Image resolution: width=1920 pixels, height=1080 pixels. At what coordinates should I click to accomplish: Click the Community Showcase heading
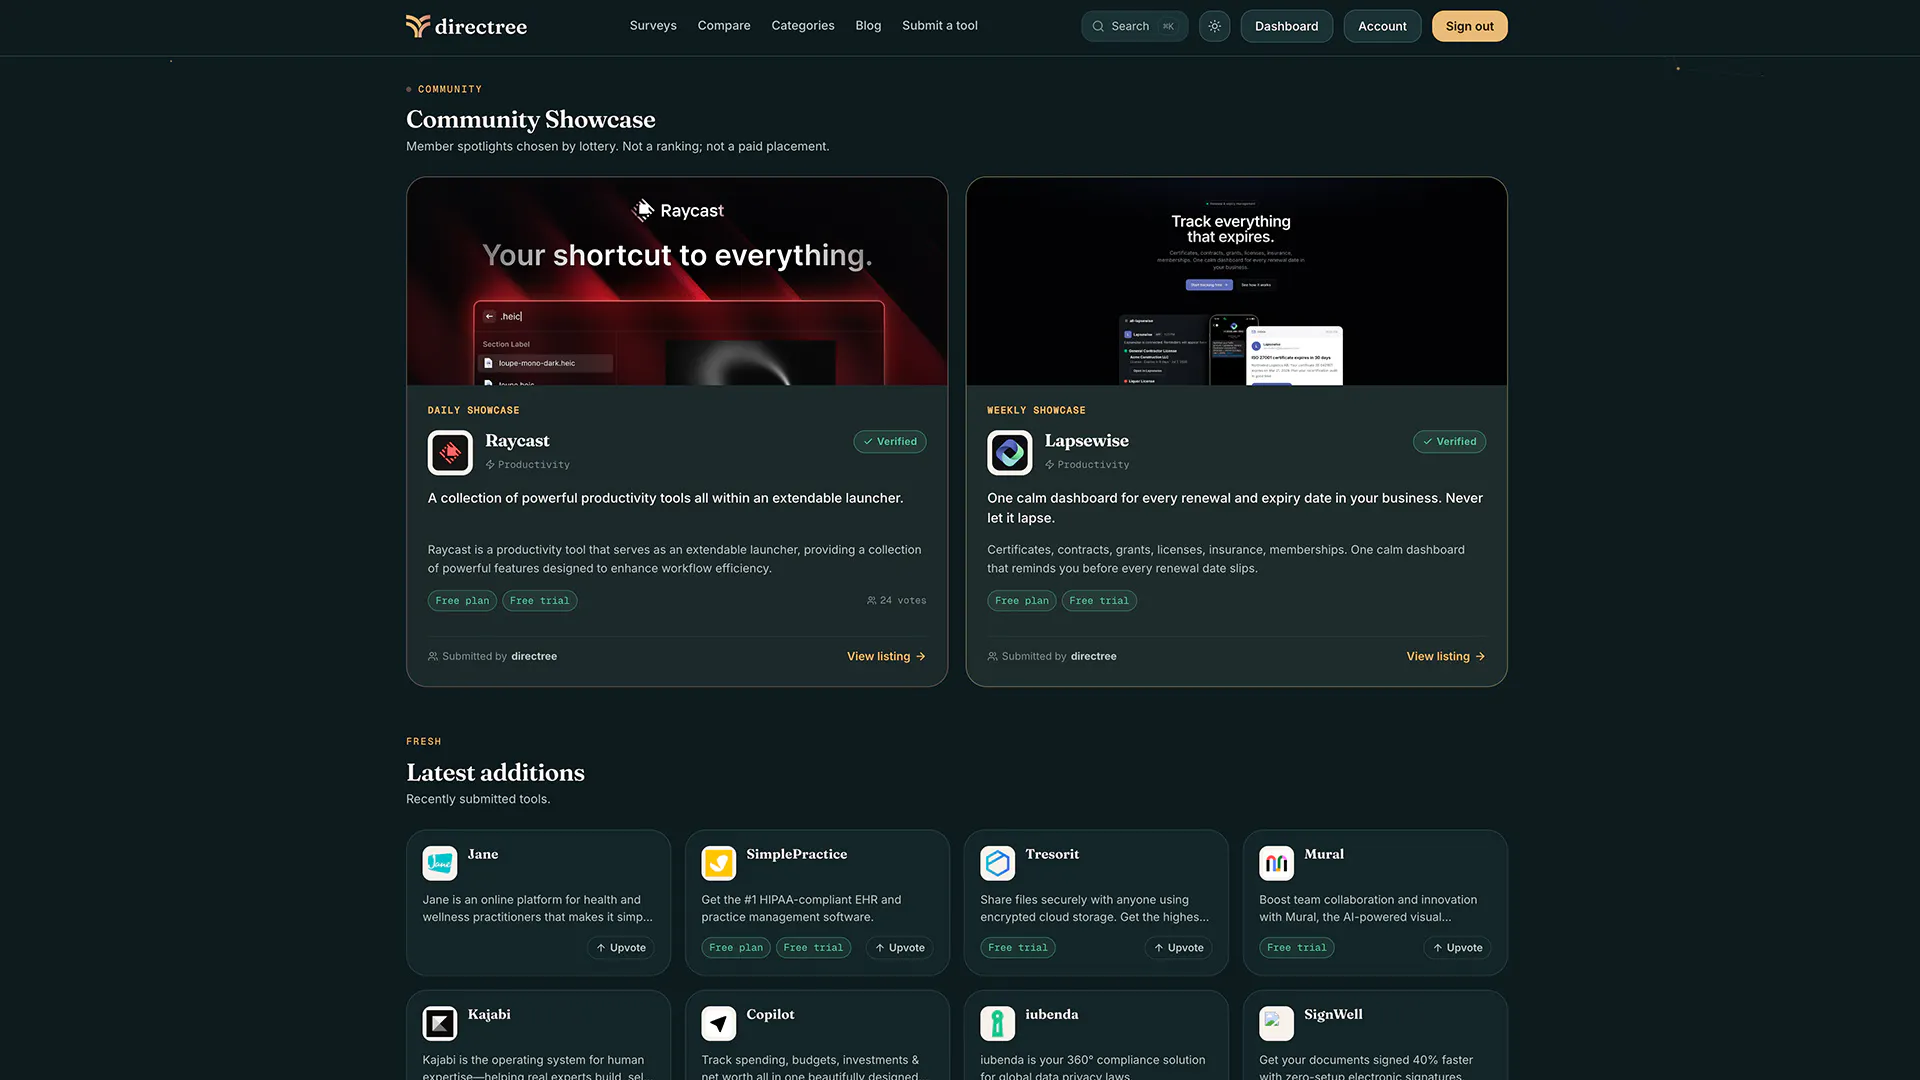coord(531,119)
